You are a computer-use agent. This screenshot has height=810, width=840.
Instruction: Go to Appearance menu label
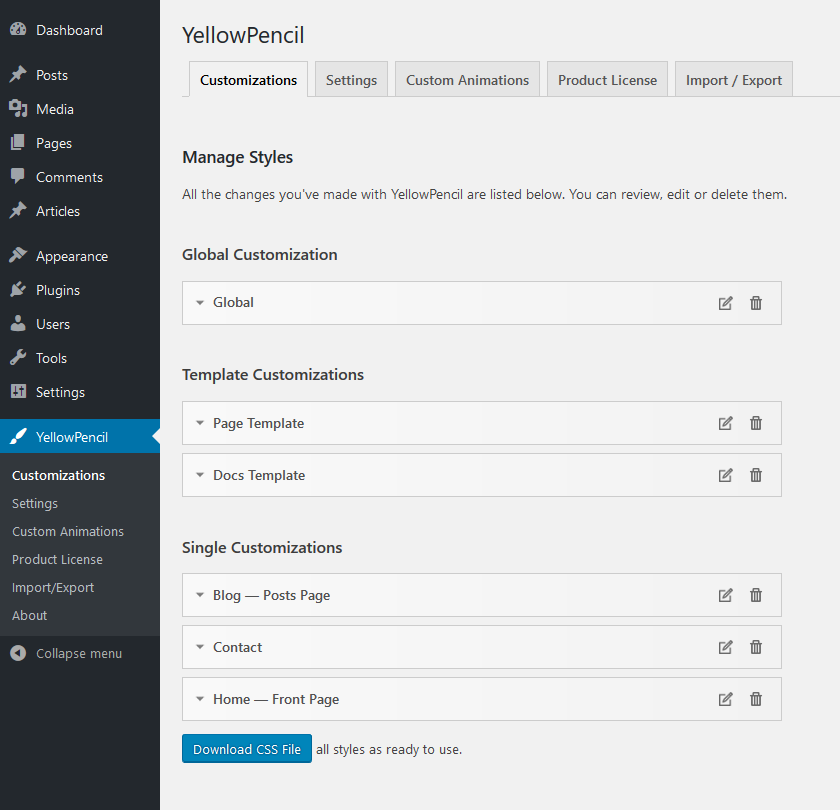click(x=72, y=257)
